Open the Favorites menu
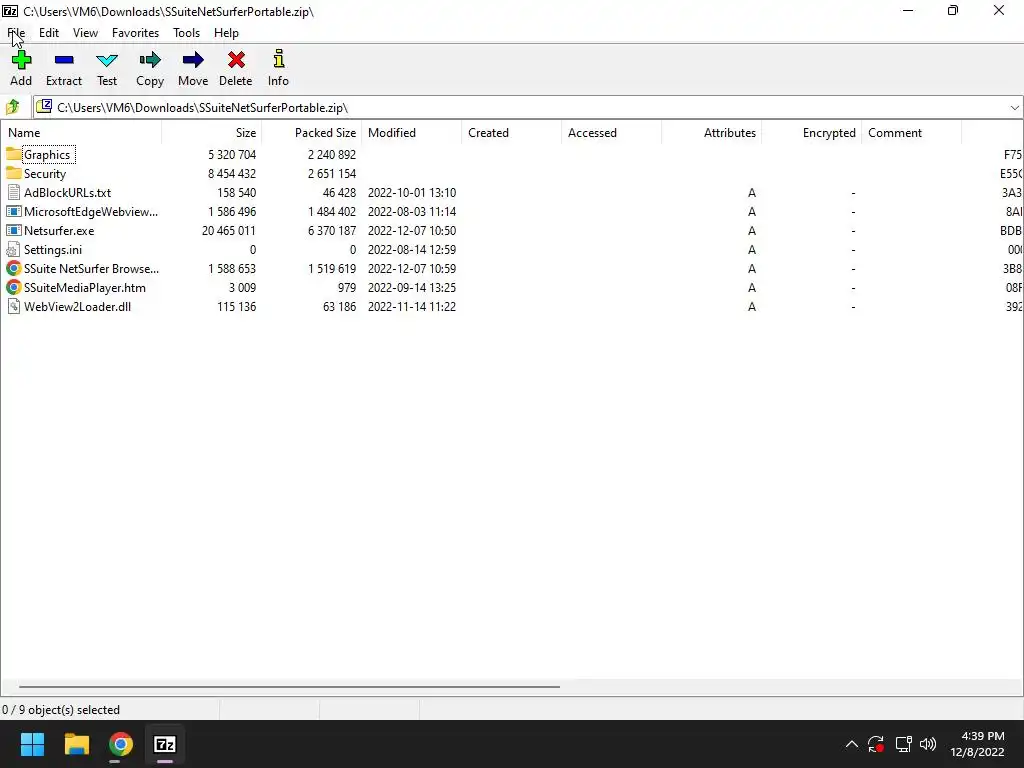 135,33
